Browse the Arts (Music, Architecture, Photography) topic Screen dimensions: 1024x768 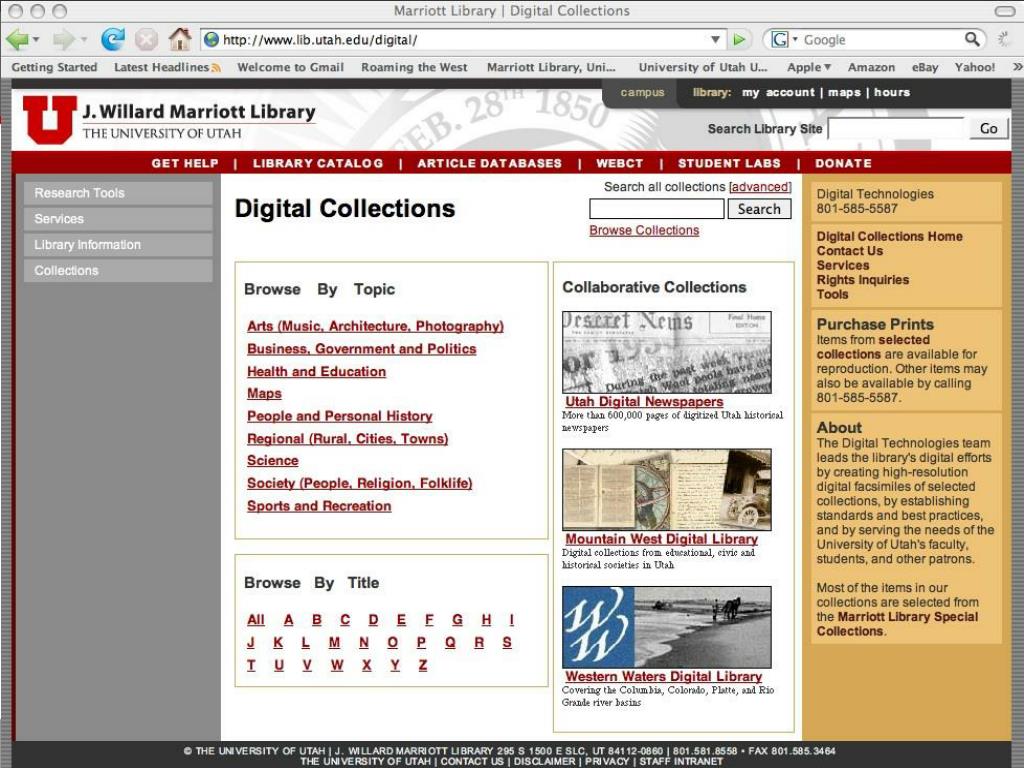(x=376, y=326)
